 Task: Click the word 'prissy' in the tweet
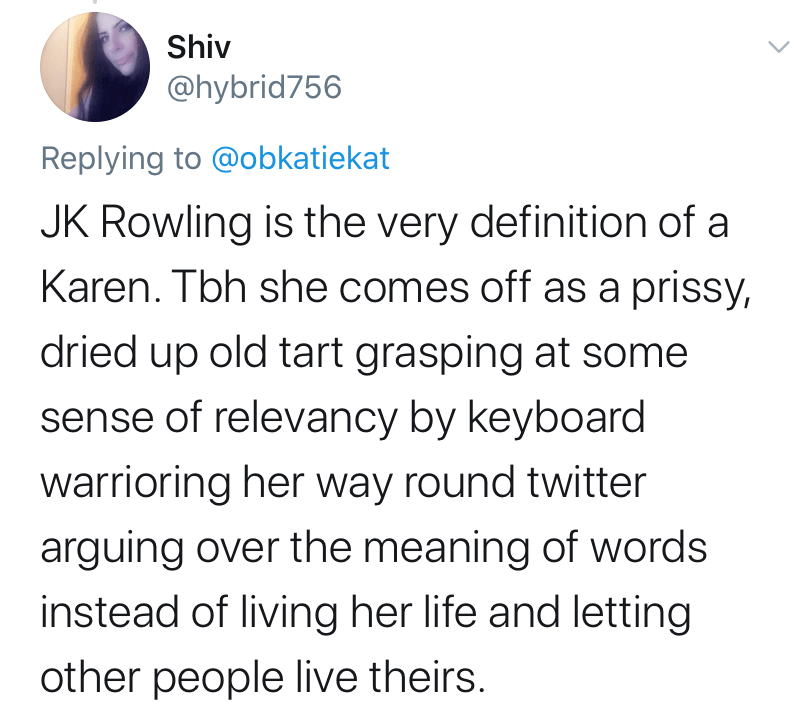pyautogui.click(x=682, y=287)
